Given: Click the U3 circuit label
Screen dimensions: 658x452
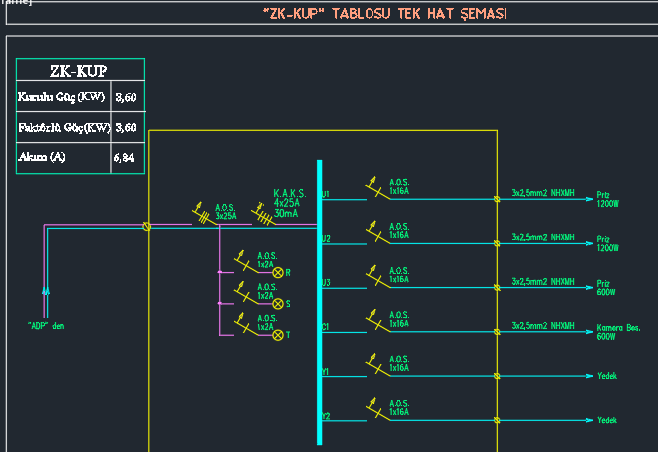Looking at the screenshot, I should [326, 283].
